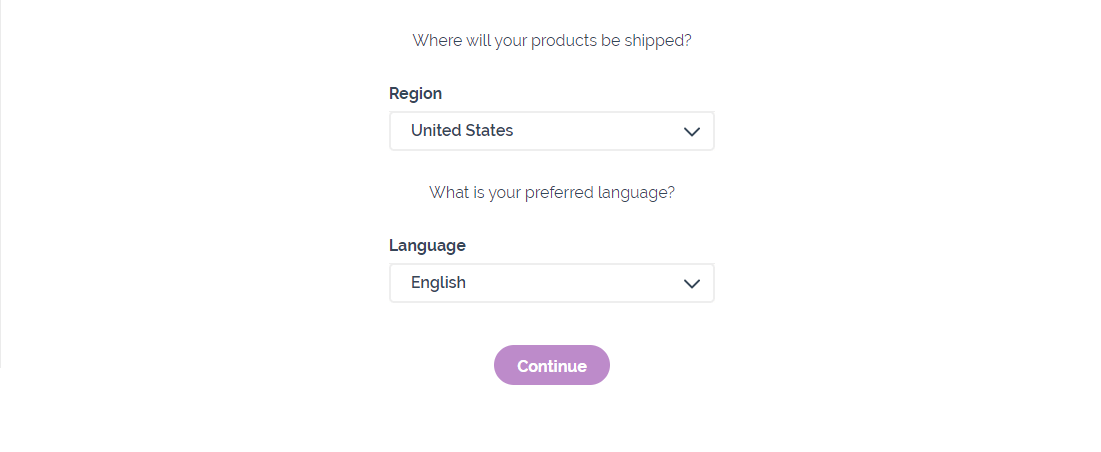
Task: Expand shipping region options list
Action: click(552, 131)
